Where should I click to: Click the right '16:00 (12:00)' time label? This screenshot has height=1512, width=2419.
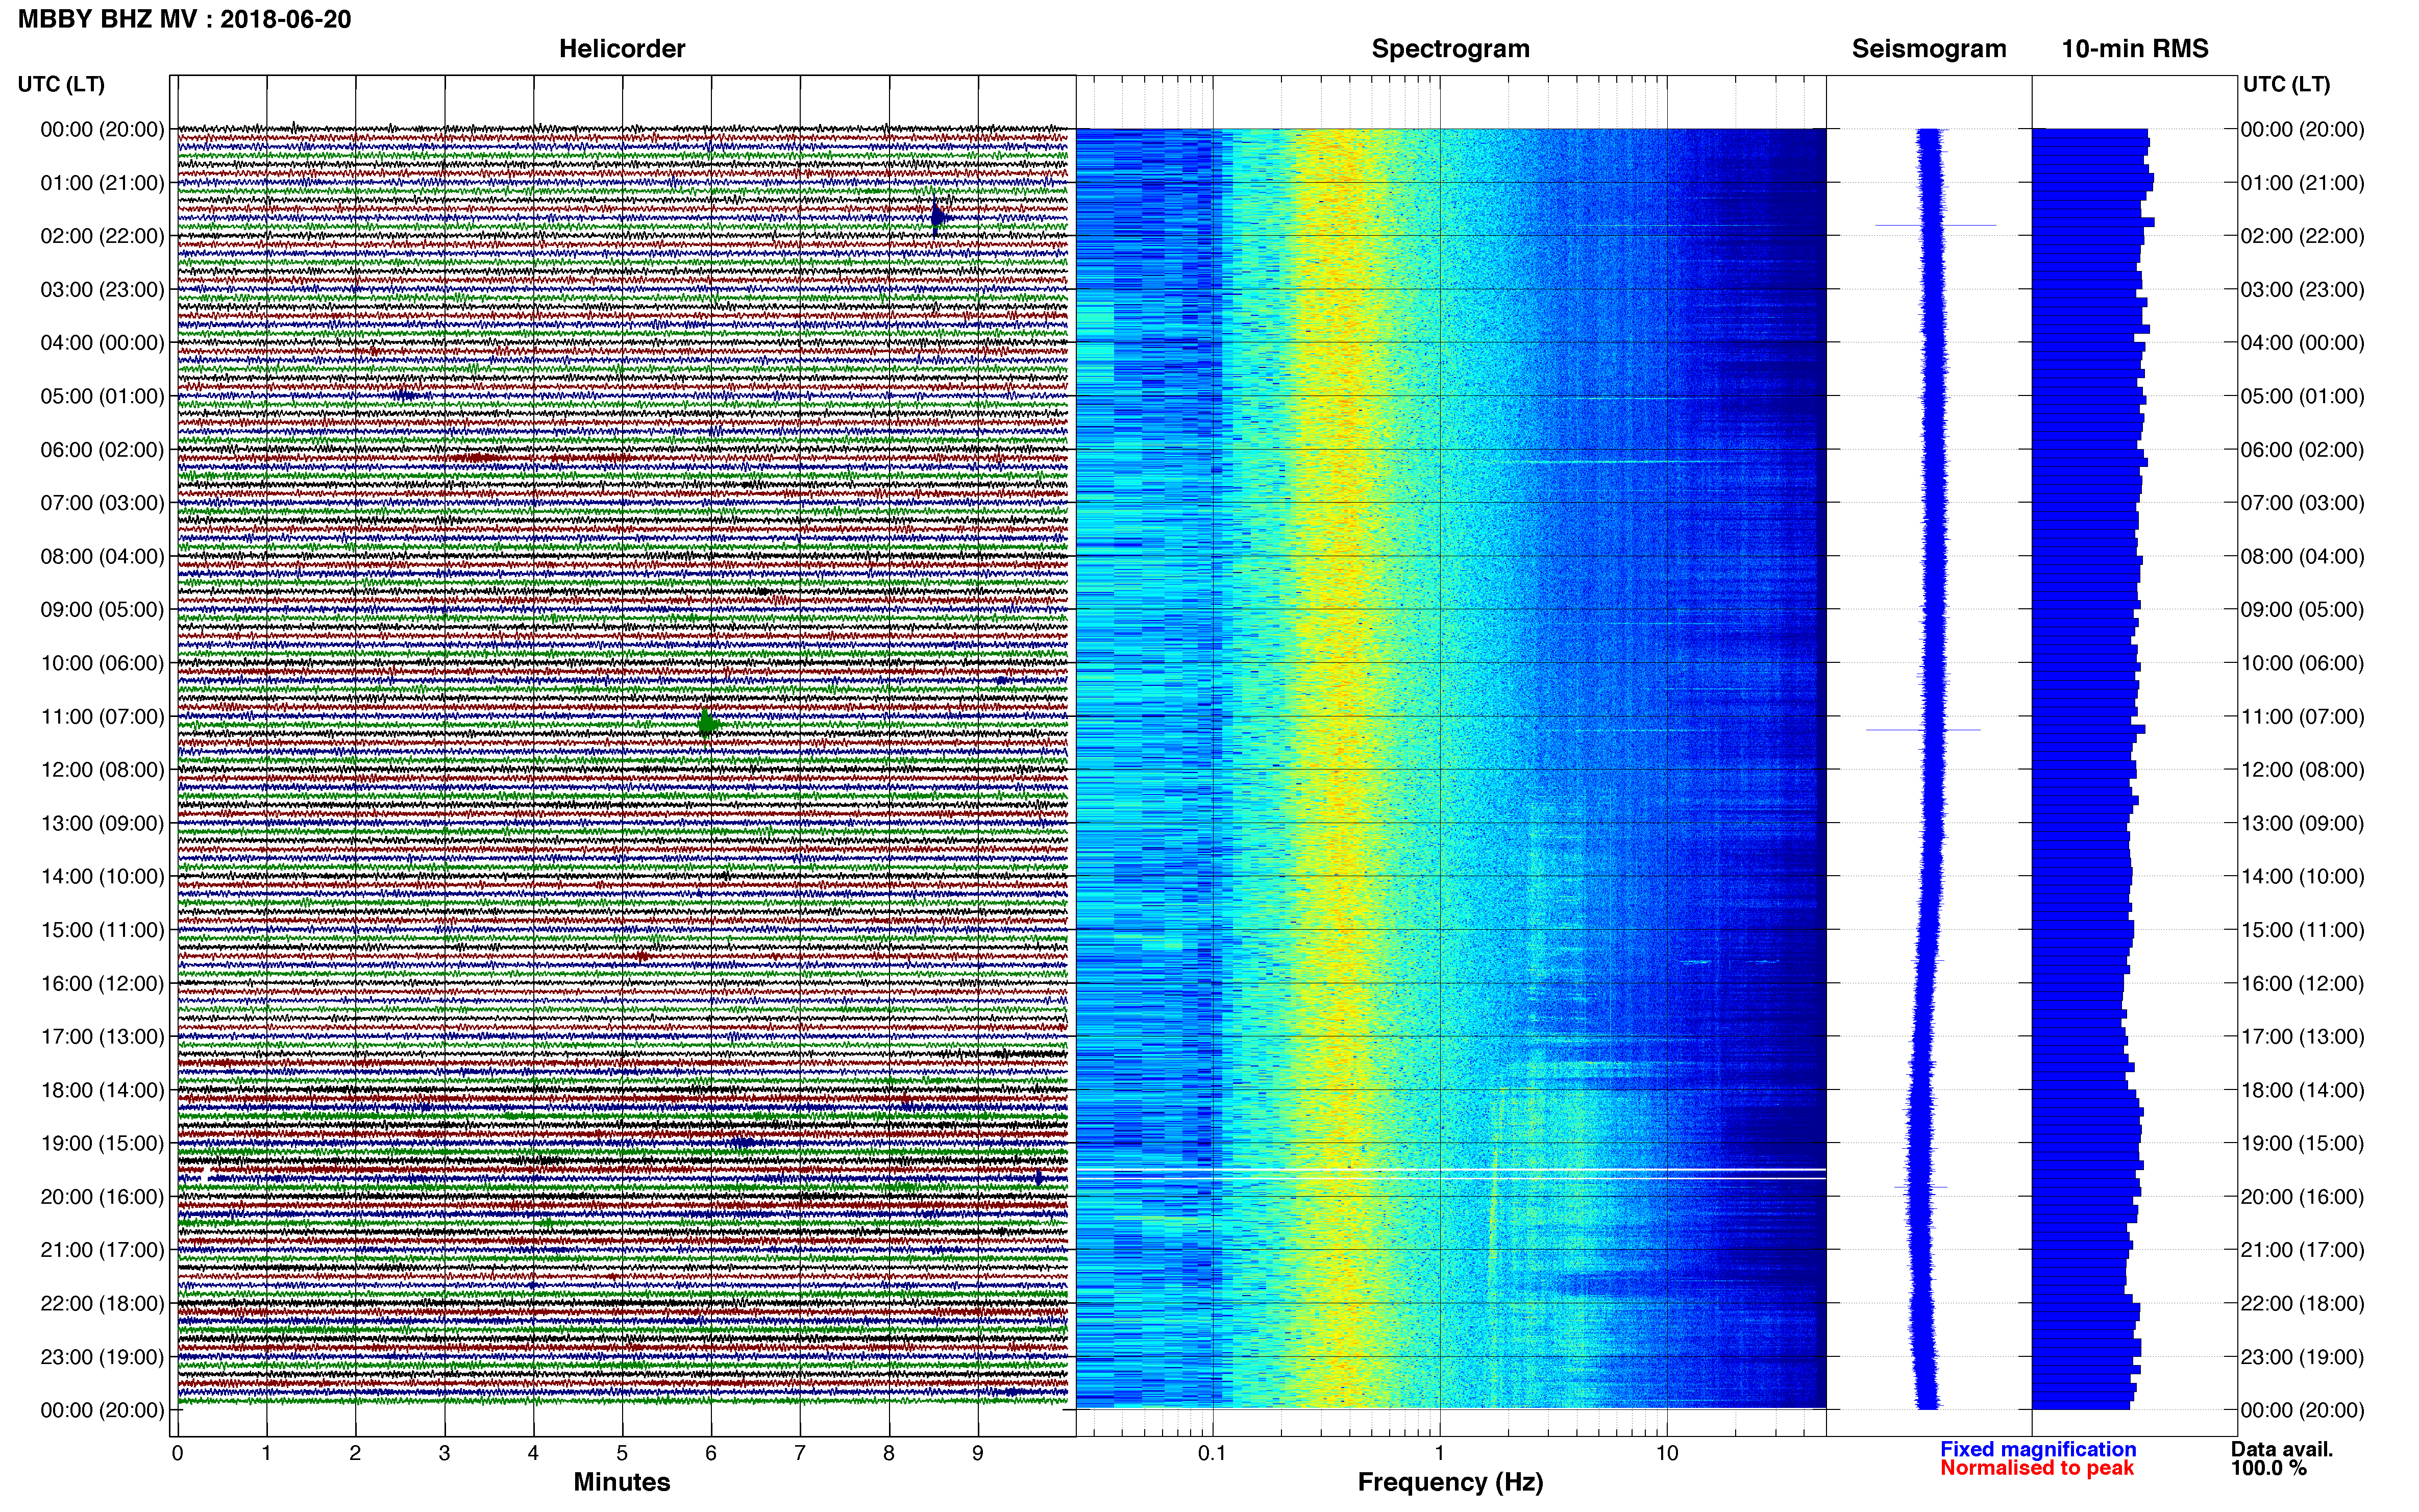tap(2302, 983)
